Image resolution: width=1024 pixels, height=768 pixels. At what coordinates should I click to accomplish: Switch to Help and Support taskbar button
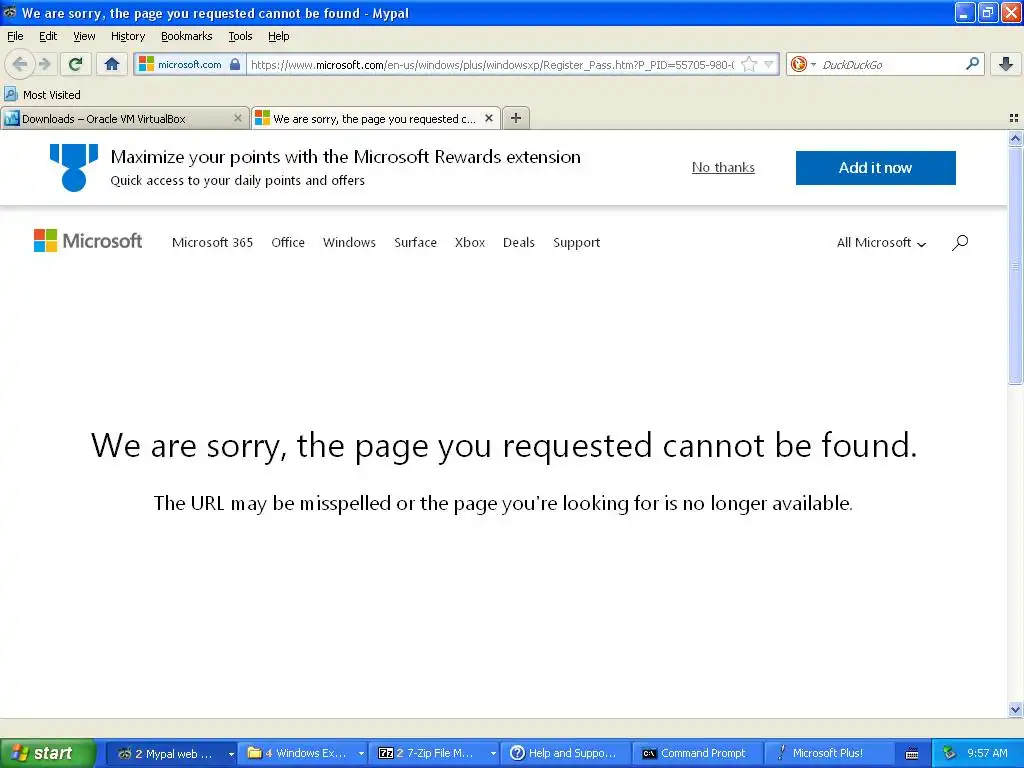tap(565, 753)
